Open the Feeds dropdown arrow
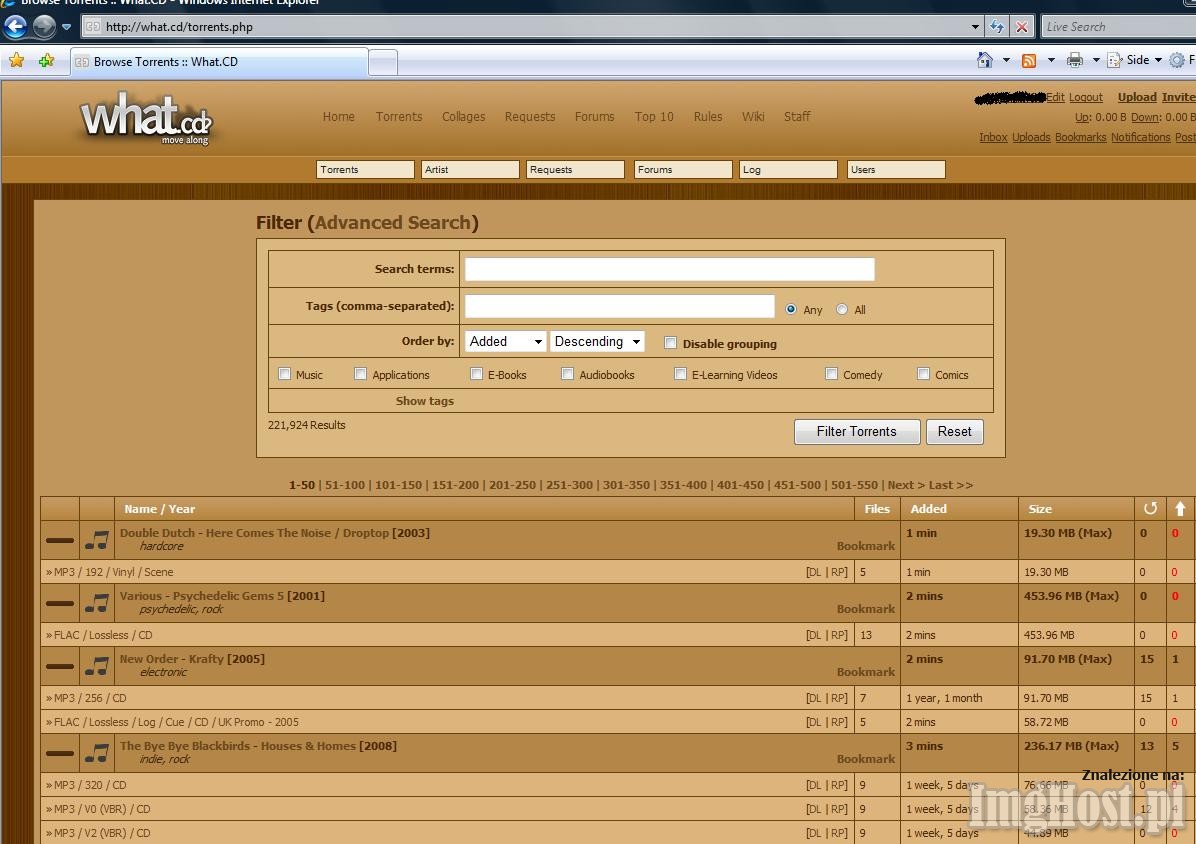This screenshot has width=1196, height=844. coord(1051,59)
